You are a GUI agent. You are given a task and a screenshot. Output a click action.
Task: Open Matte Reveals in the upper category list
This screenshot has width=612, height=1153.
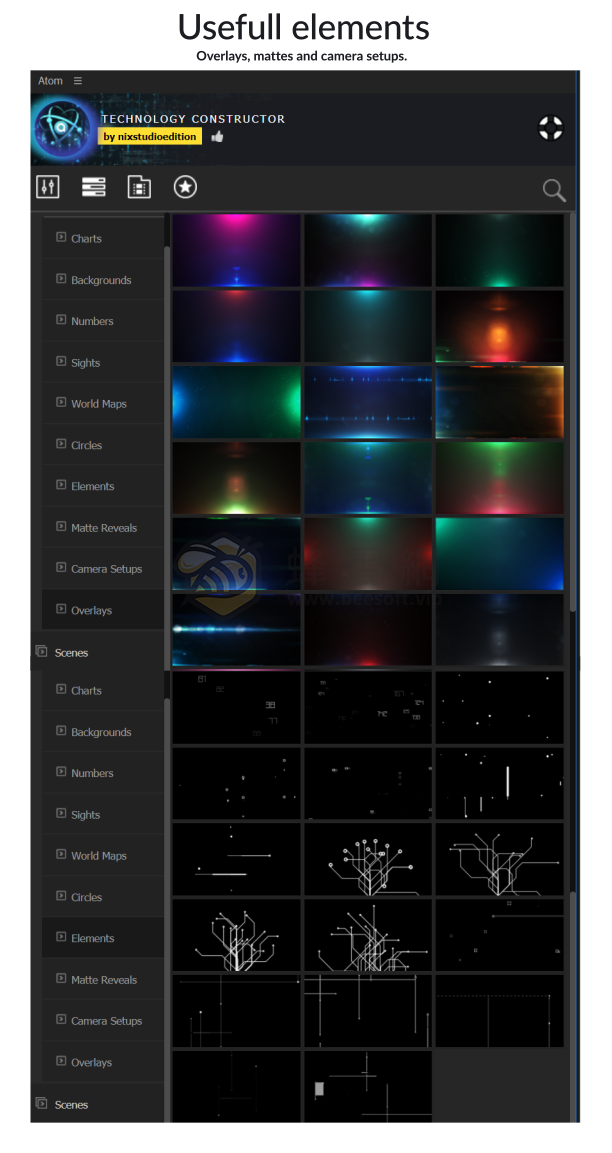[103, 527]
